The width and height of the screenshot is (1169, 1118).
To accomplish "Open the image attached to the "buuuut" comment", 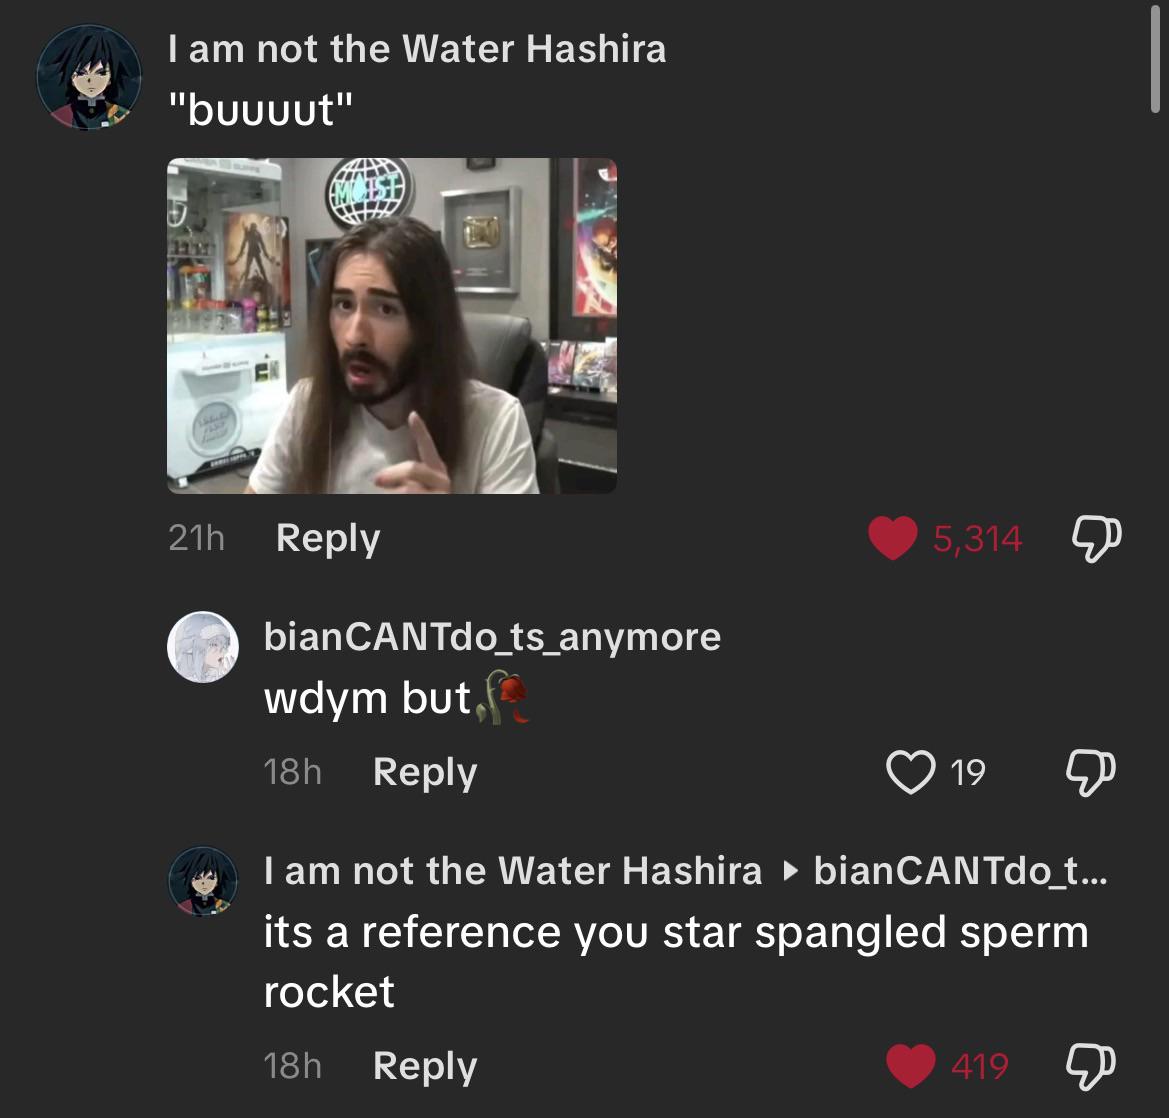I will 391,325.
